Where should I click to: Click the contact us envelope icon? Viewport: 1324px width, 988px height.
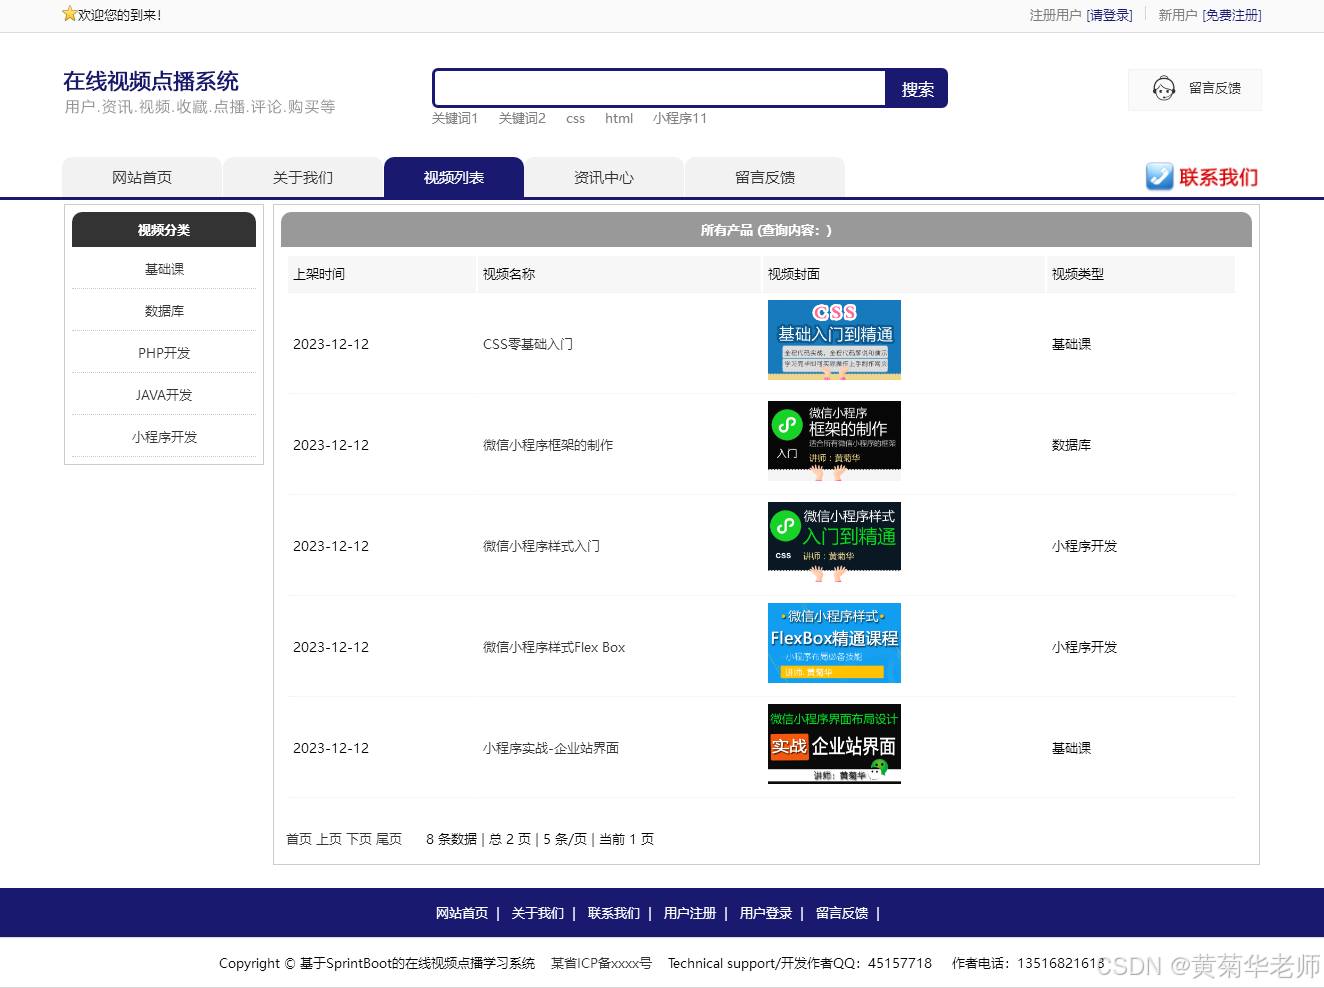(1159, 177)
